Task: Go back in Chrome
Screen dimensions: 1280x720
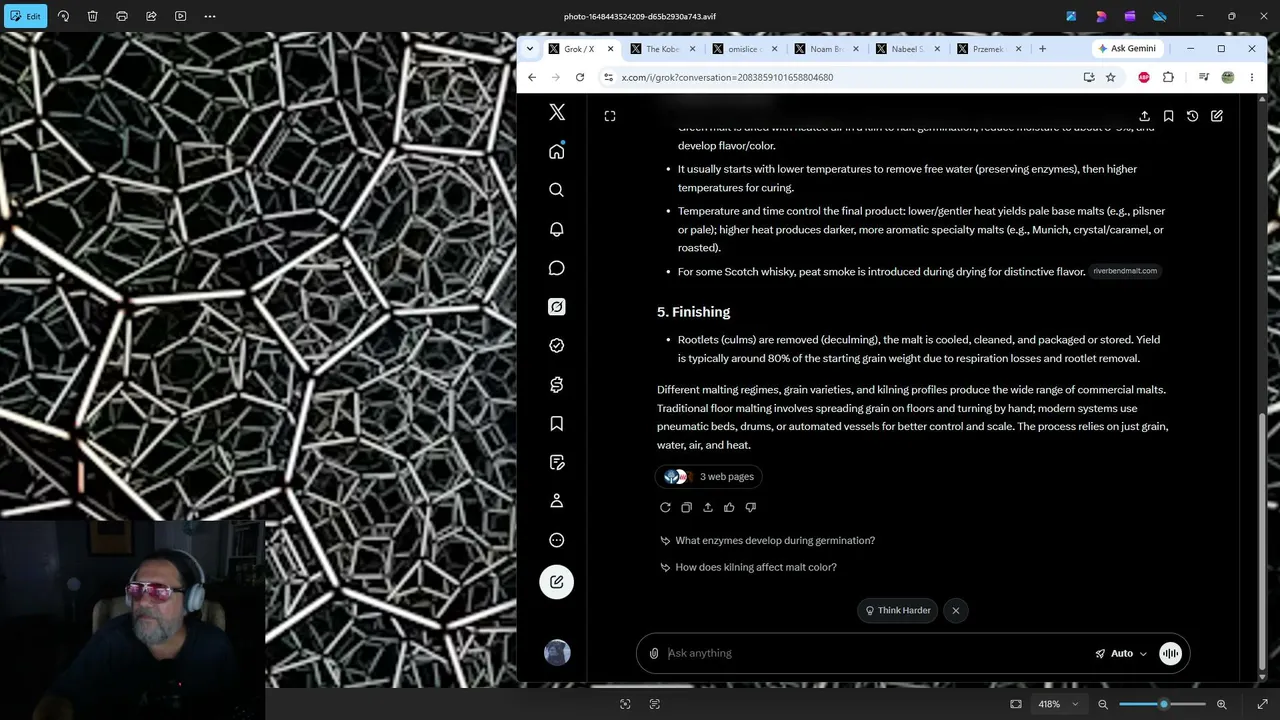Action: [532, 77]
